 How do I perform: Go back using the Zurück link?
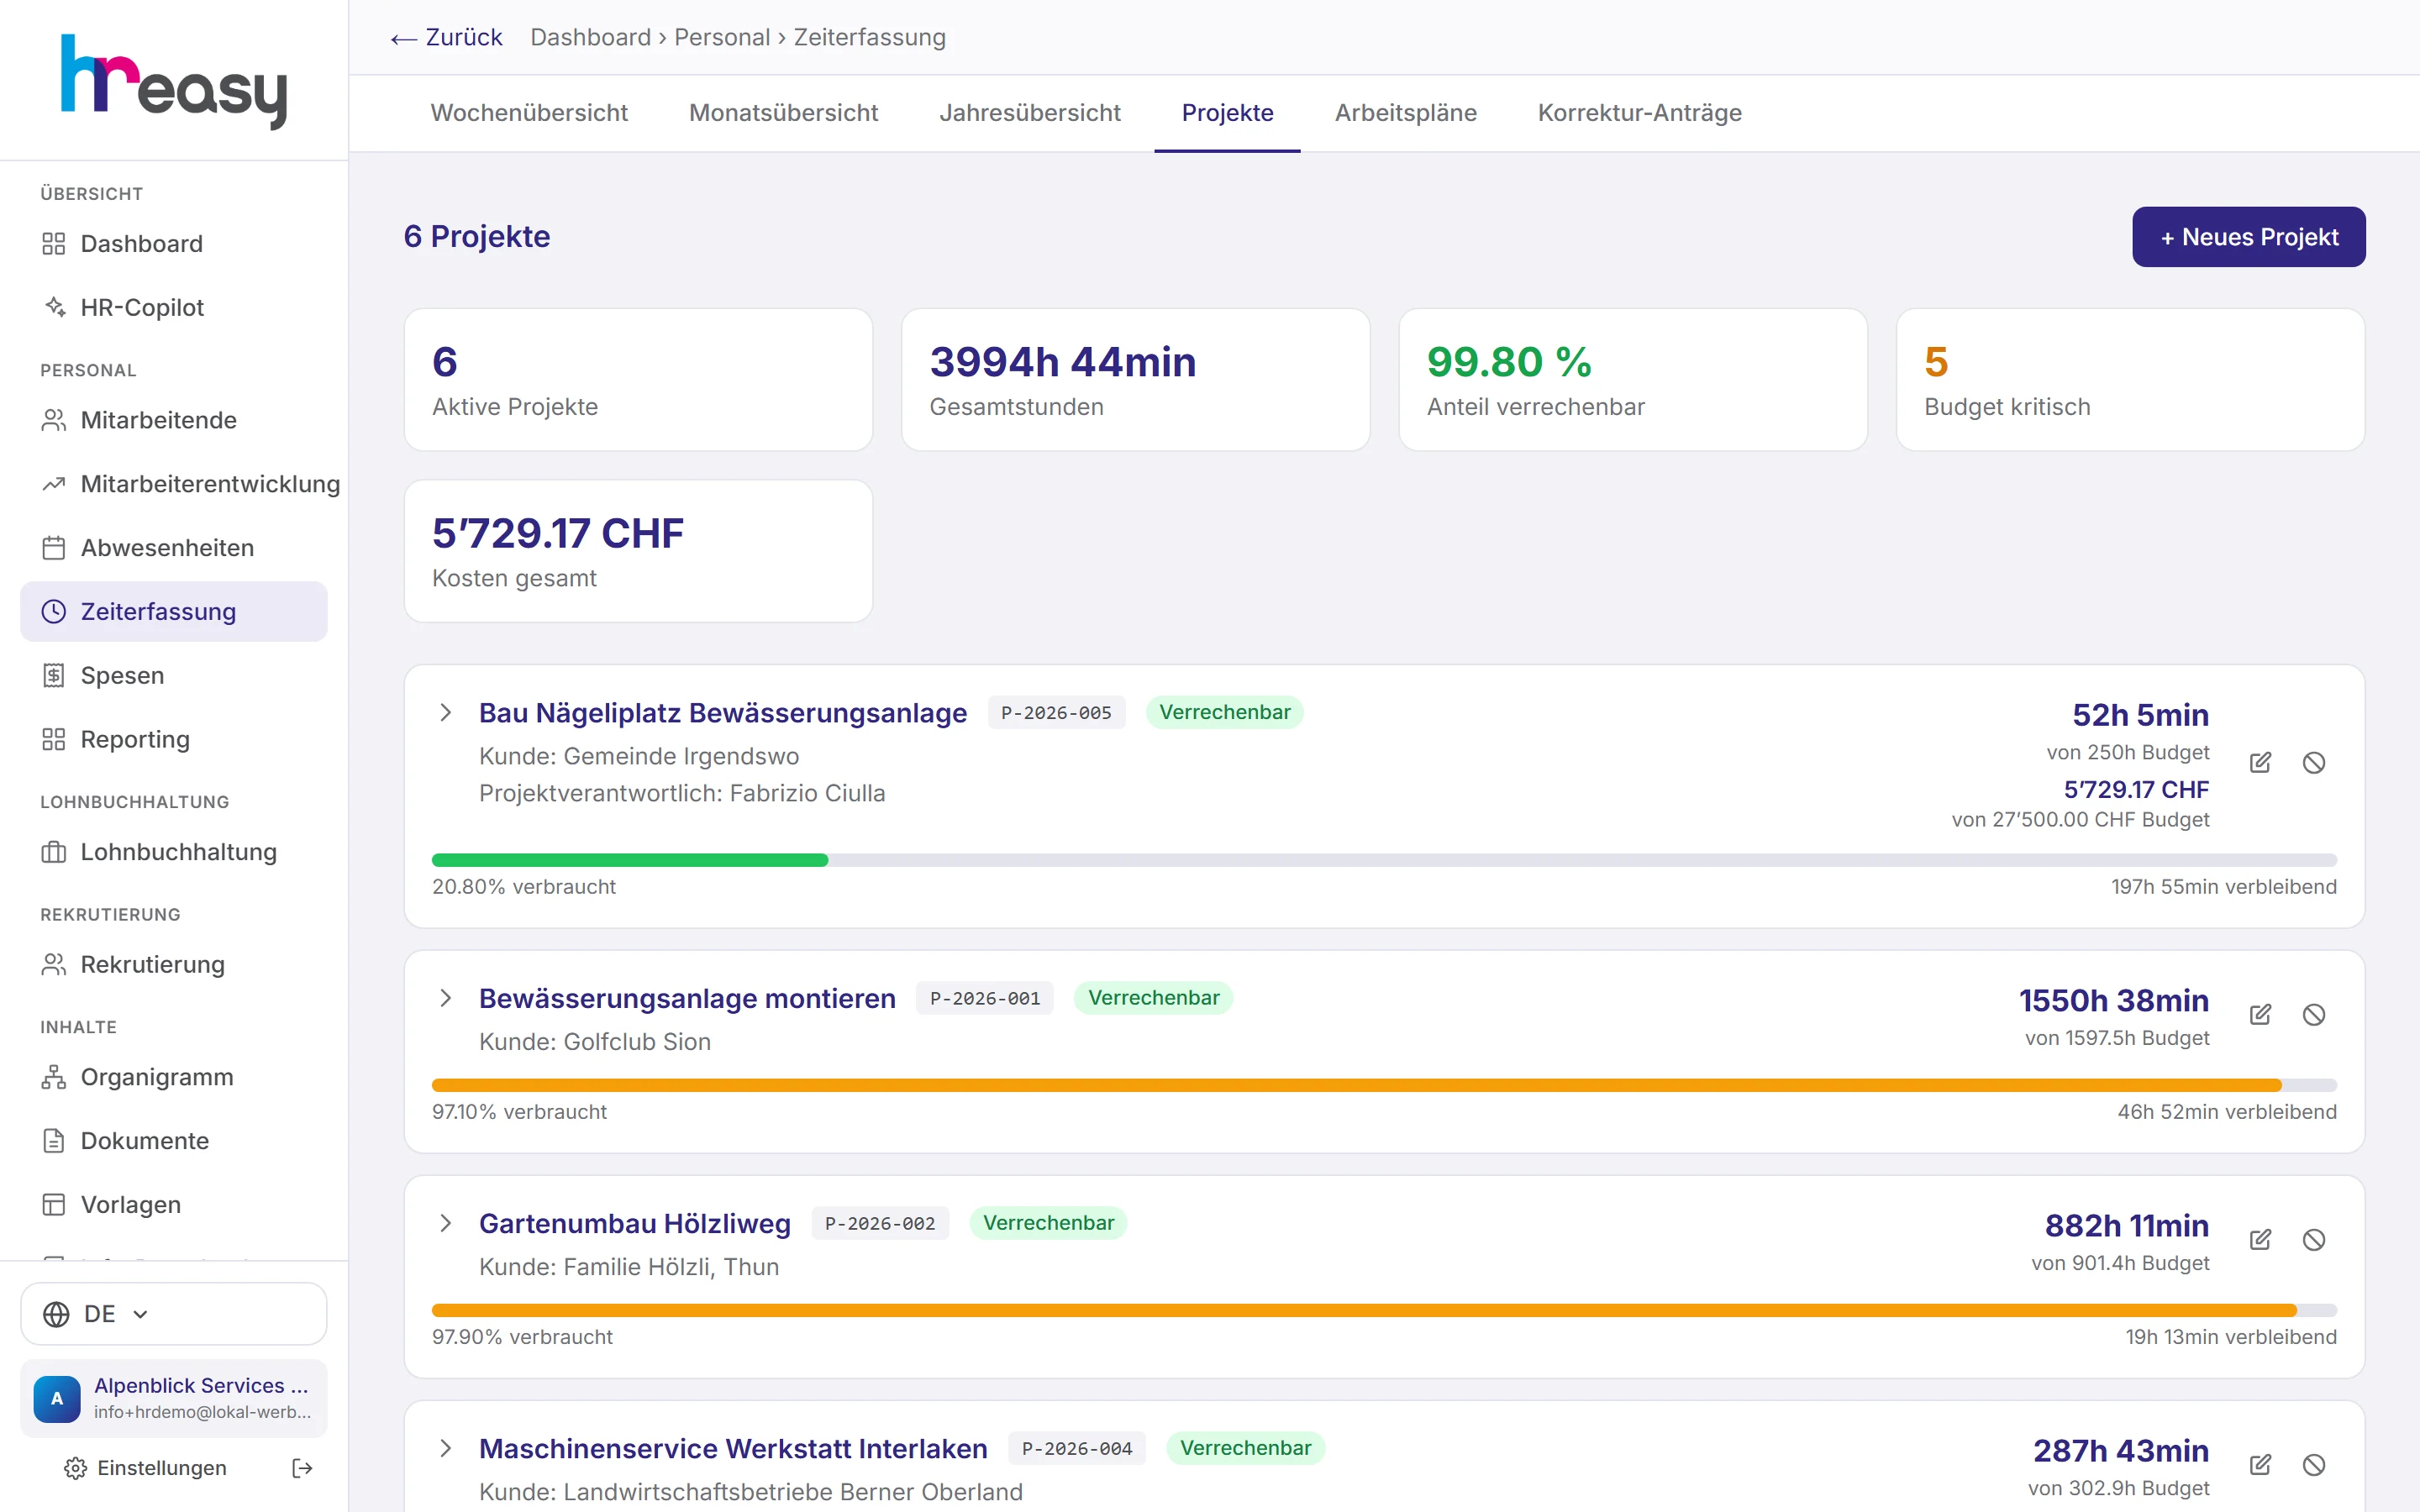tap(446, 37)
